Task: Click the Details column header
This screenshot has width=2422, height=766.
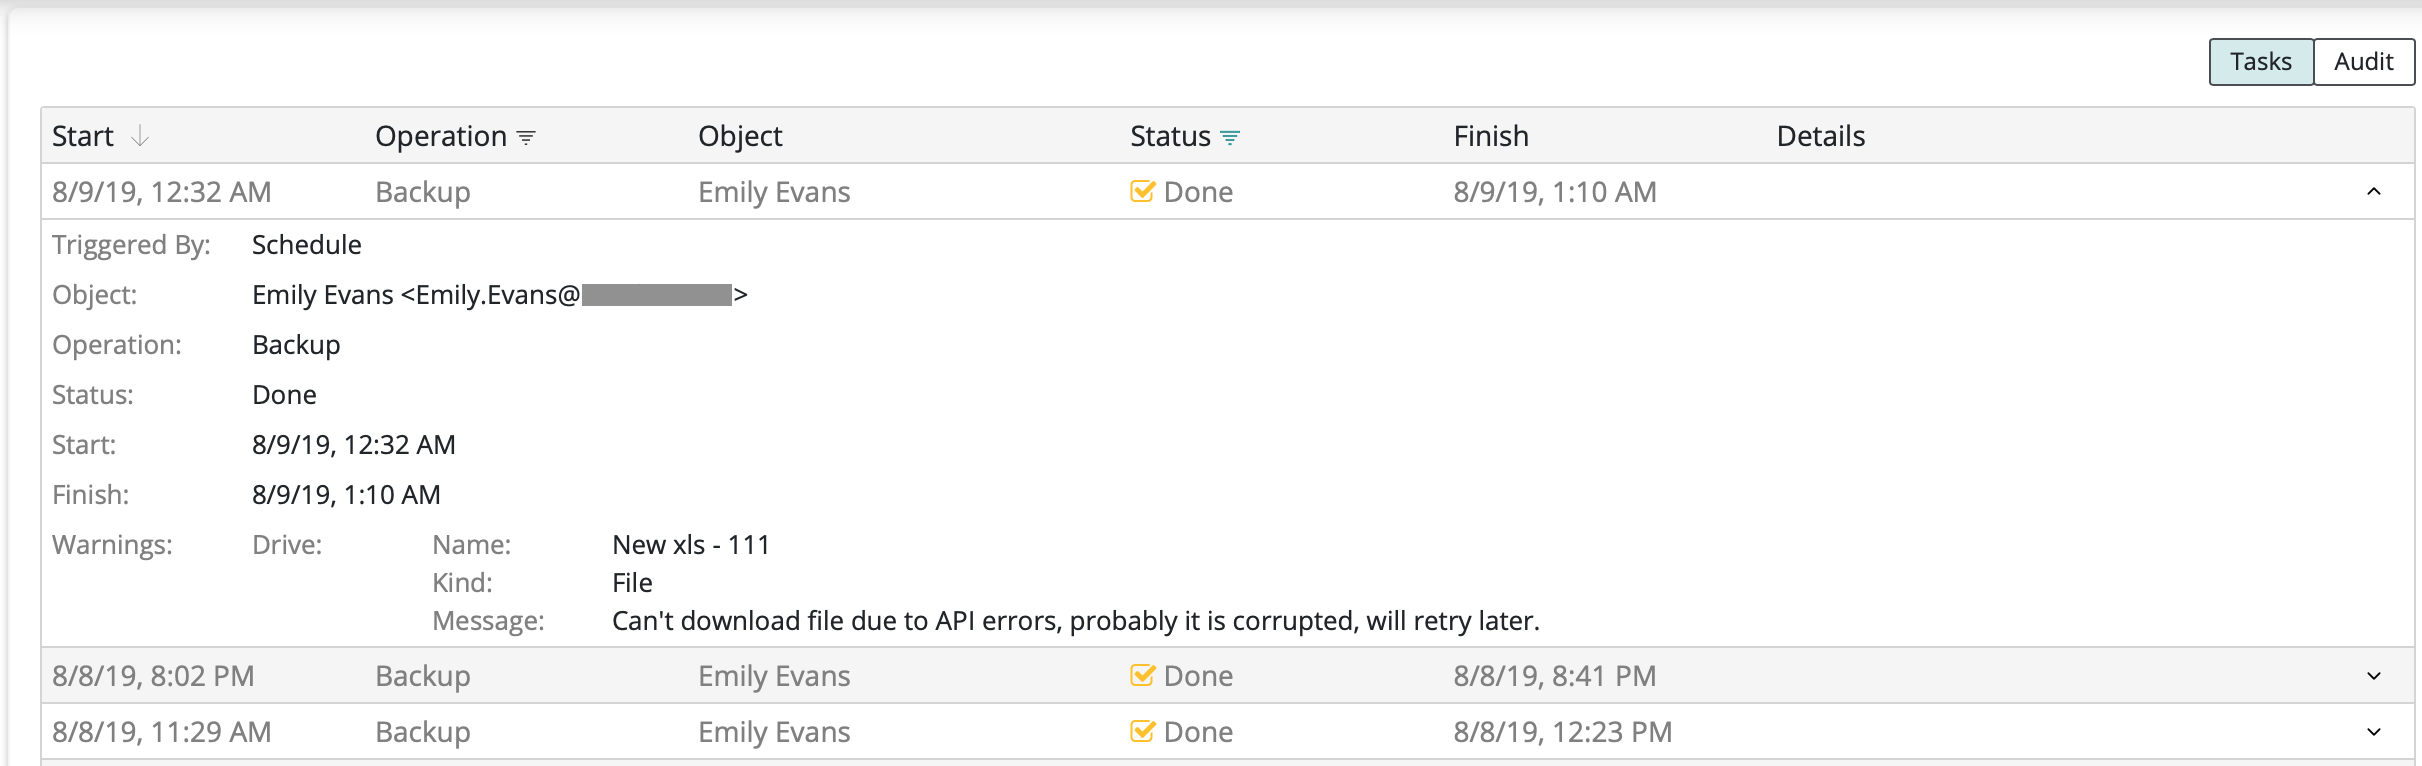Action: [1821, 136]
